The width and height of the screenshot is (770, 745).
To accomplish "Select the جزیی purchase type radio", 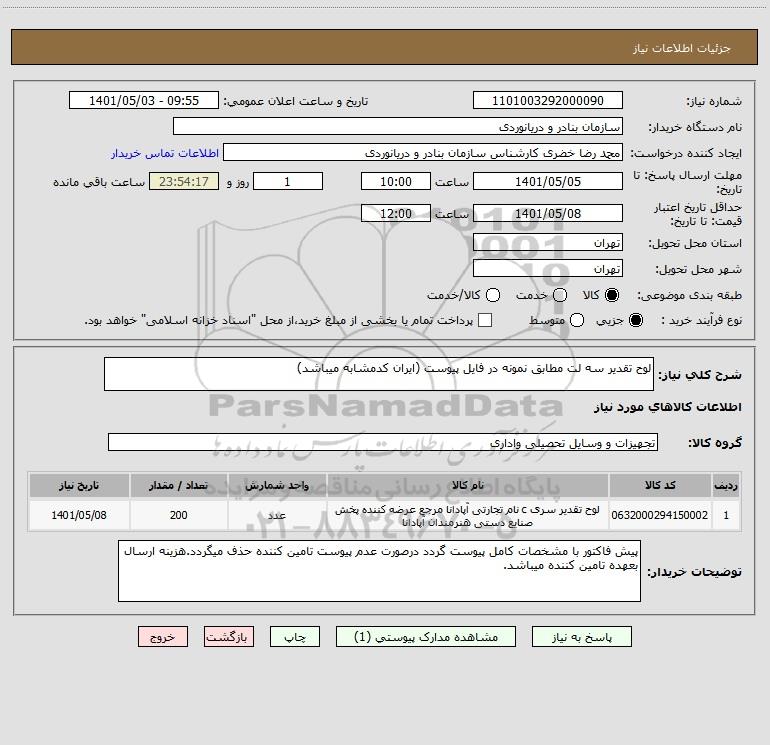I will pyautogui.click(x=635, y=320).
